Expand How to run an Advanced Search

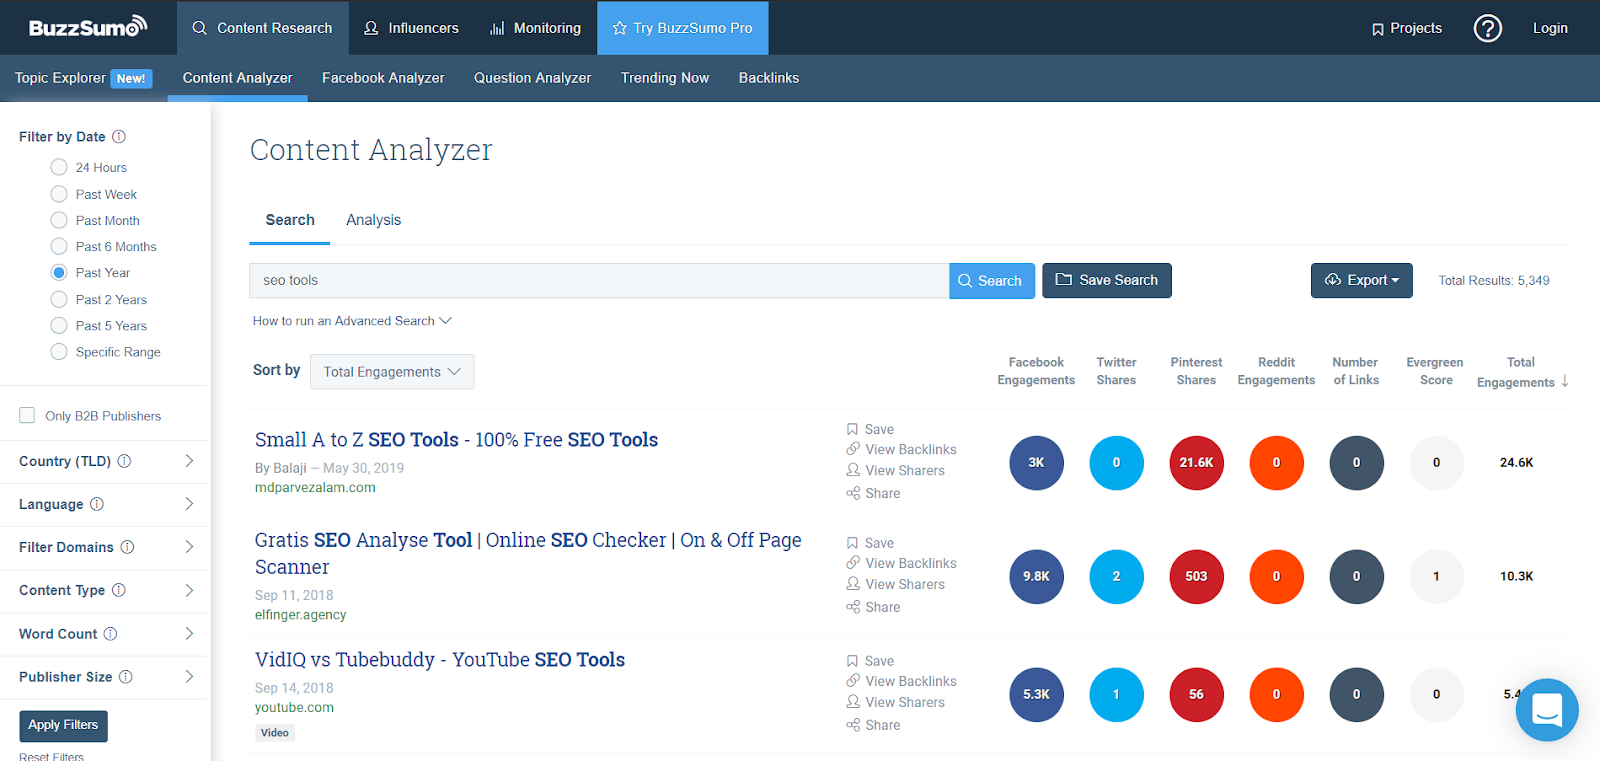(352, 321)
